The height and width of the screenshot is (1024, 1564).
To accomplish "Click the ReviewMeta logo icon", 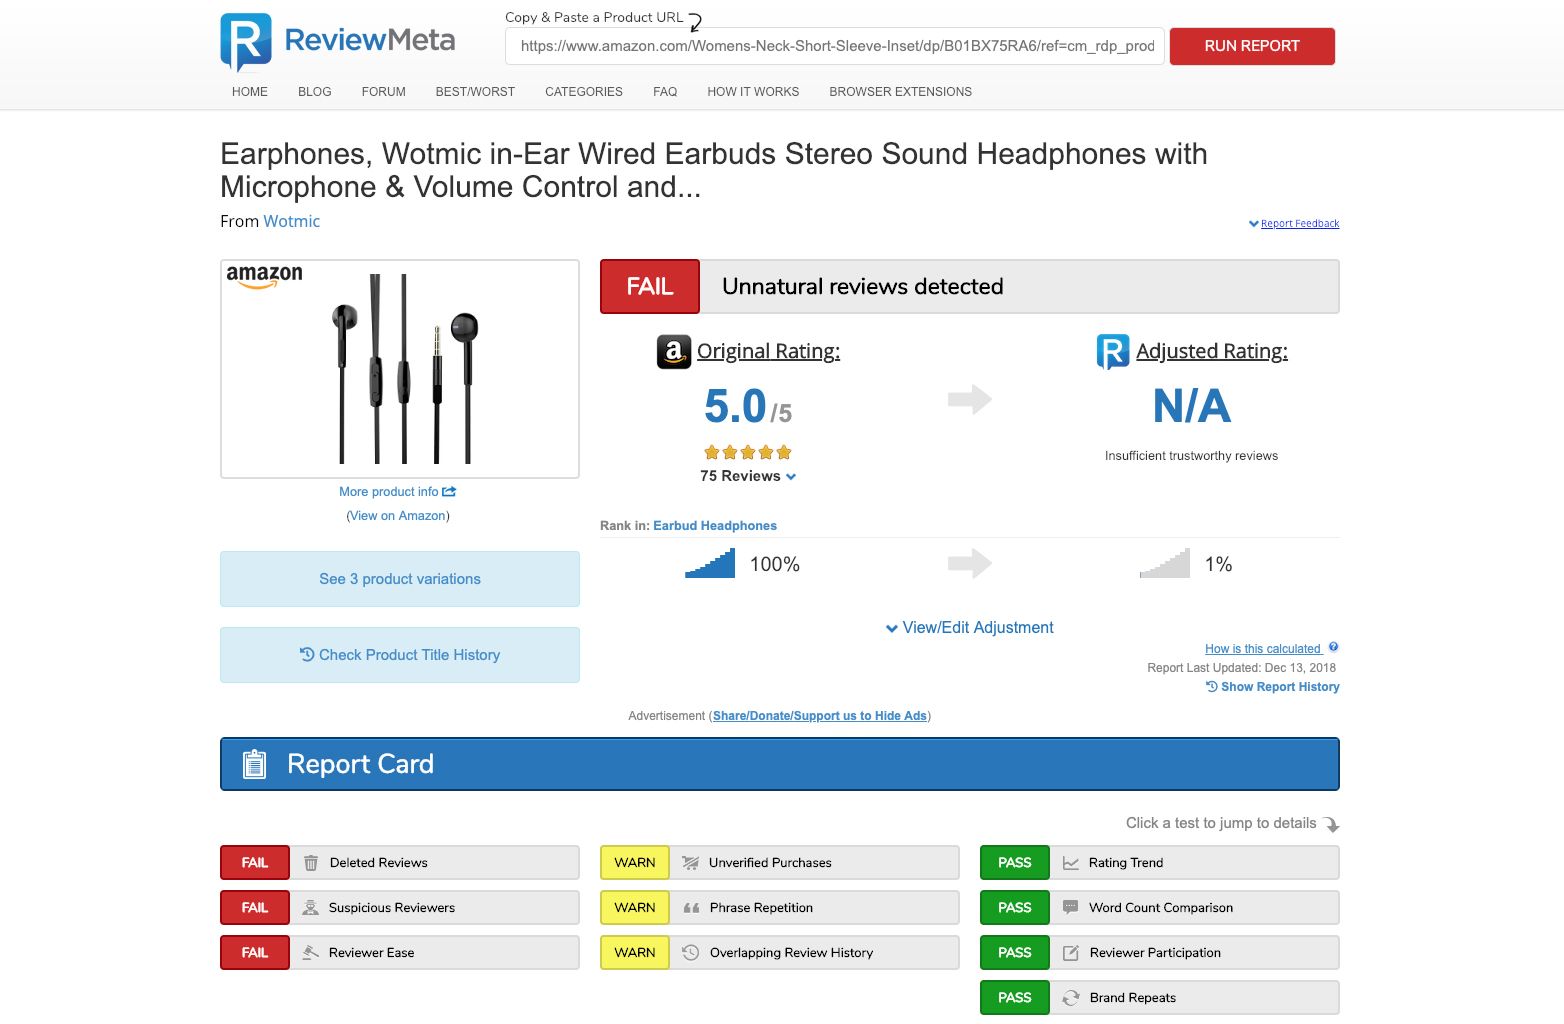I will 246,41.
